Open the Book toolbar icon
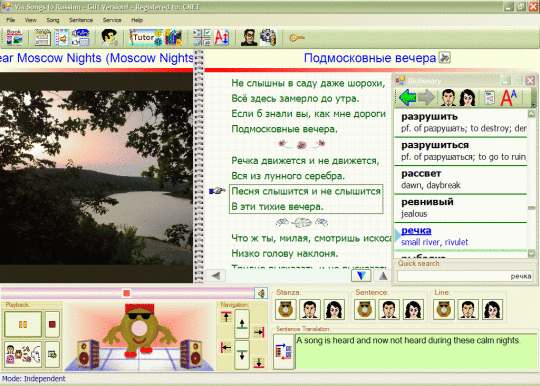 coord(14,37)
